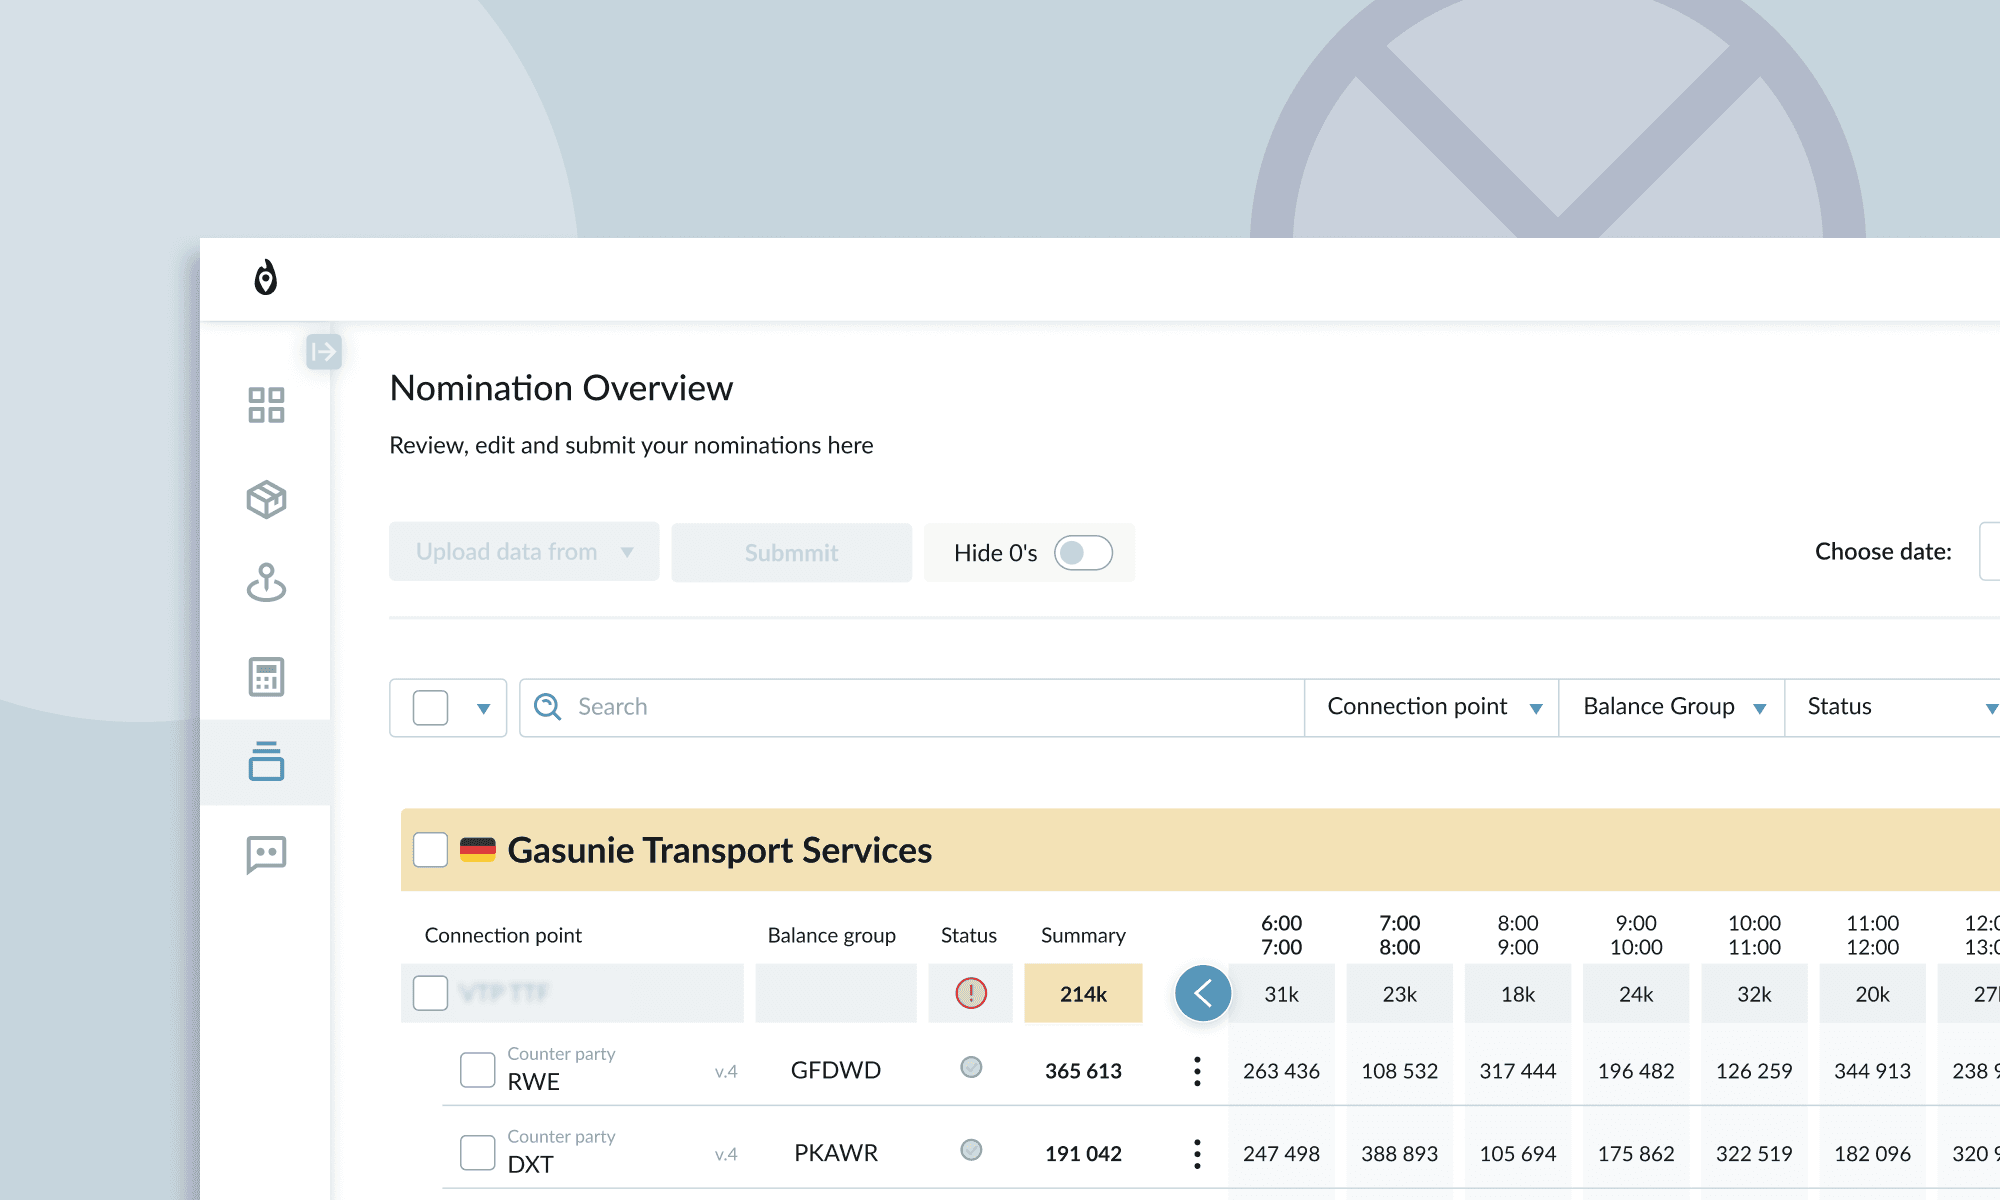Select the RWE counter party checkbox
The width and height of the screenshot is (2000, 1200).
click(477, 1069)
